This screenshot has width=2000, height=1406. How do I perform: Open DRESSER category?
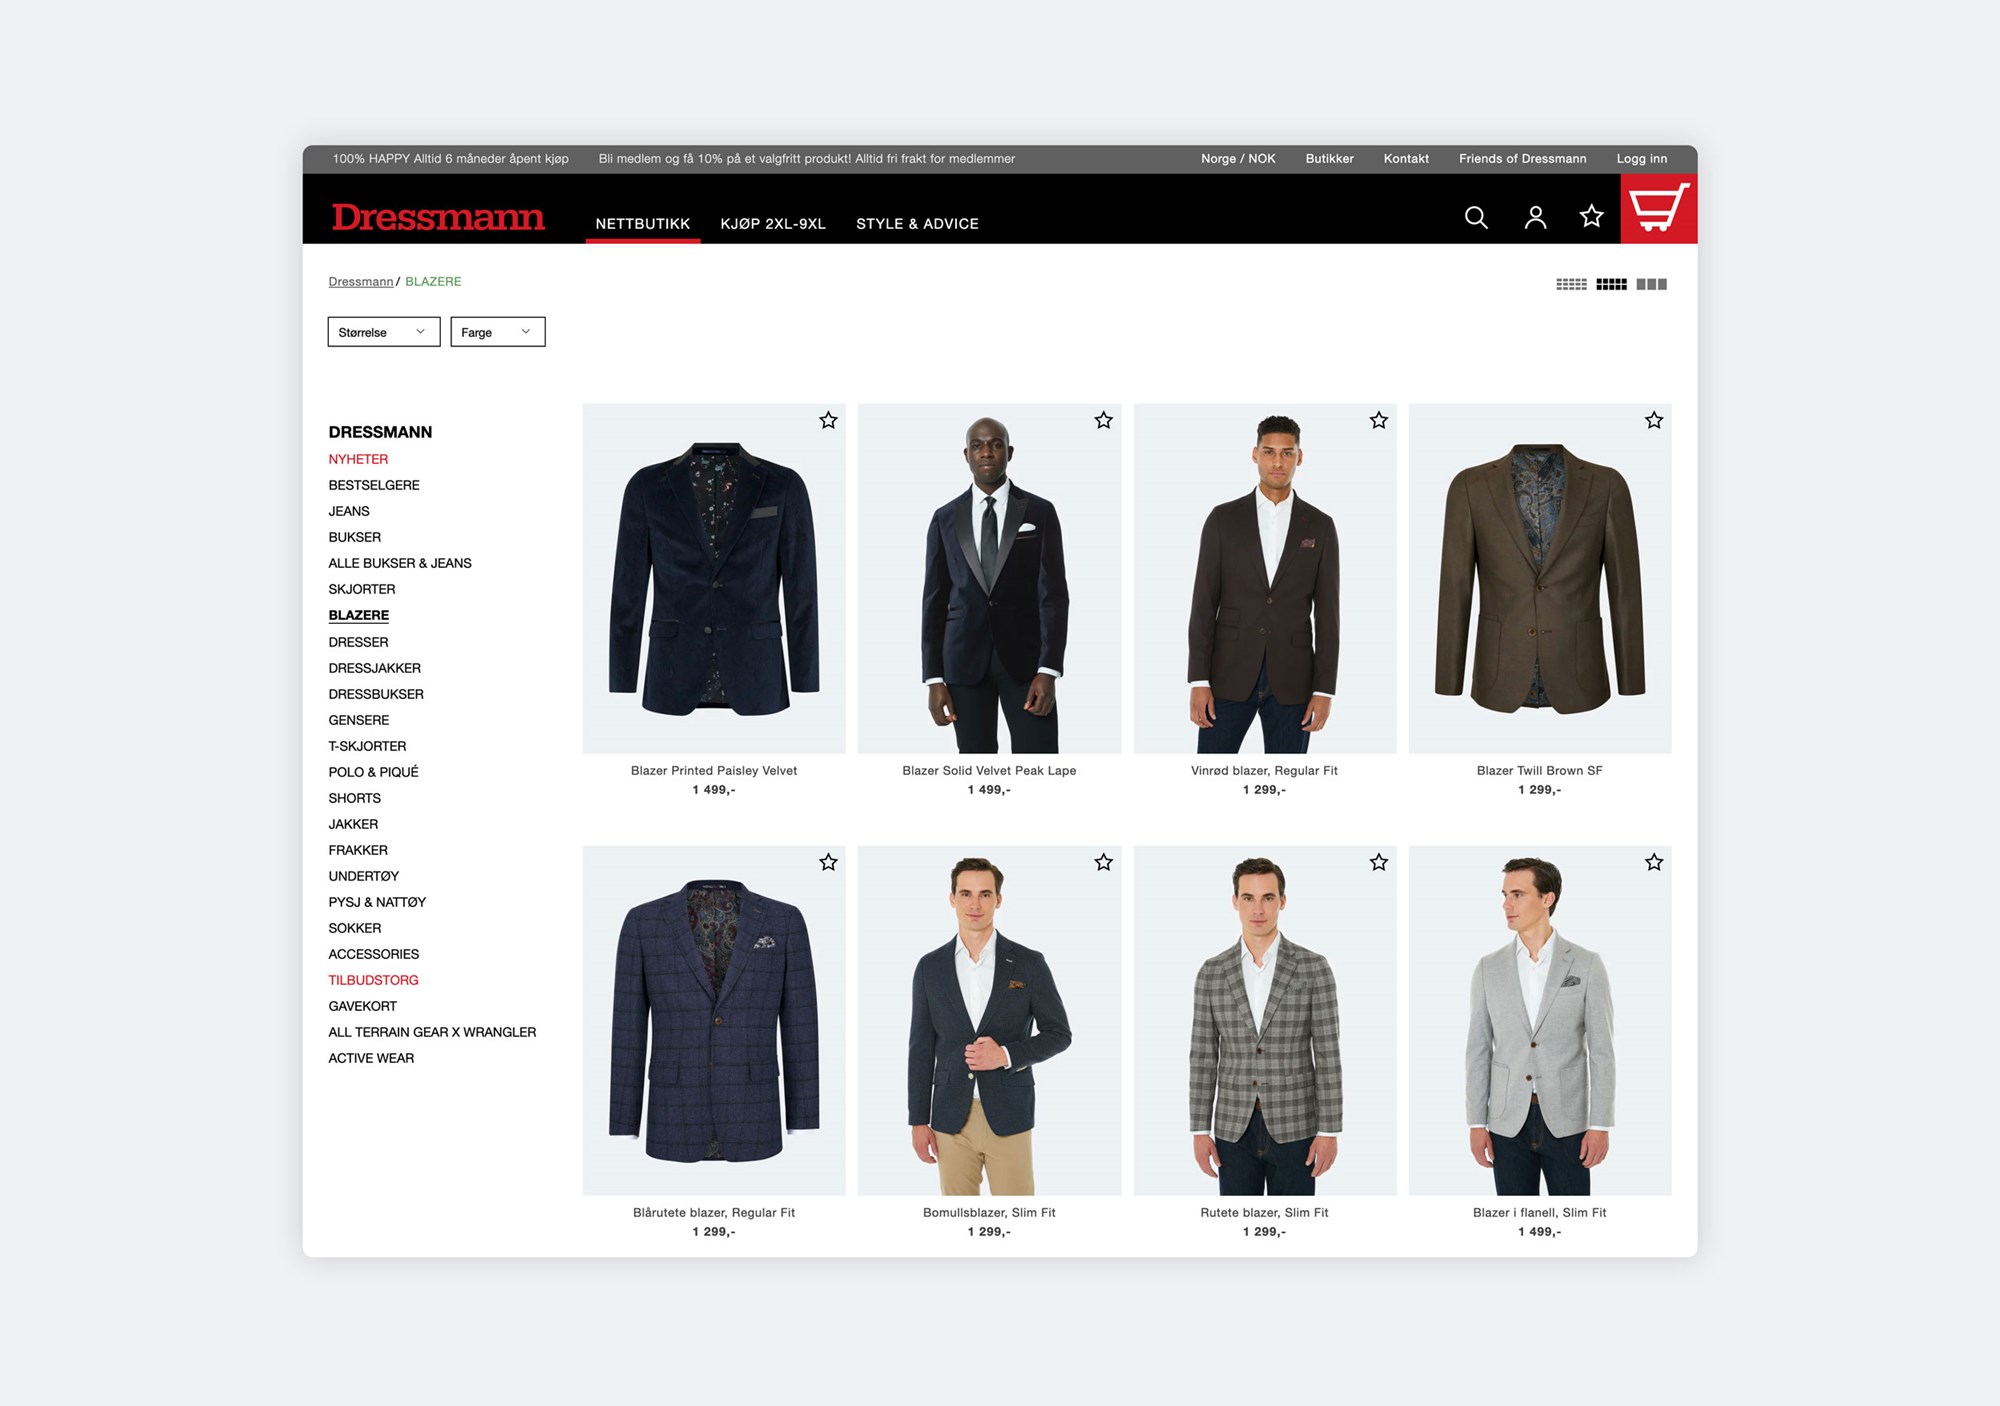click(x=358, y=642)
